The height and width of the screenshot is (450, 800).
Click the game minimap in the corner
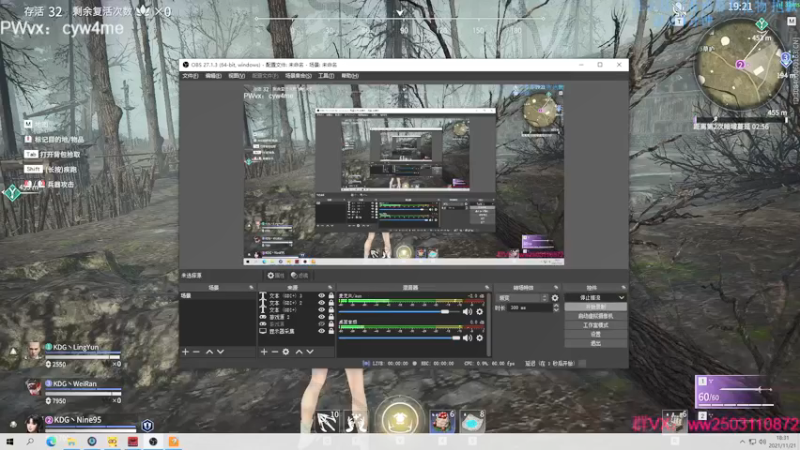[x=740, y=64]
